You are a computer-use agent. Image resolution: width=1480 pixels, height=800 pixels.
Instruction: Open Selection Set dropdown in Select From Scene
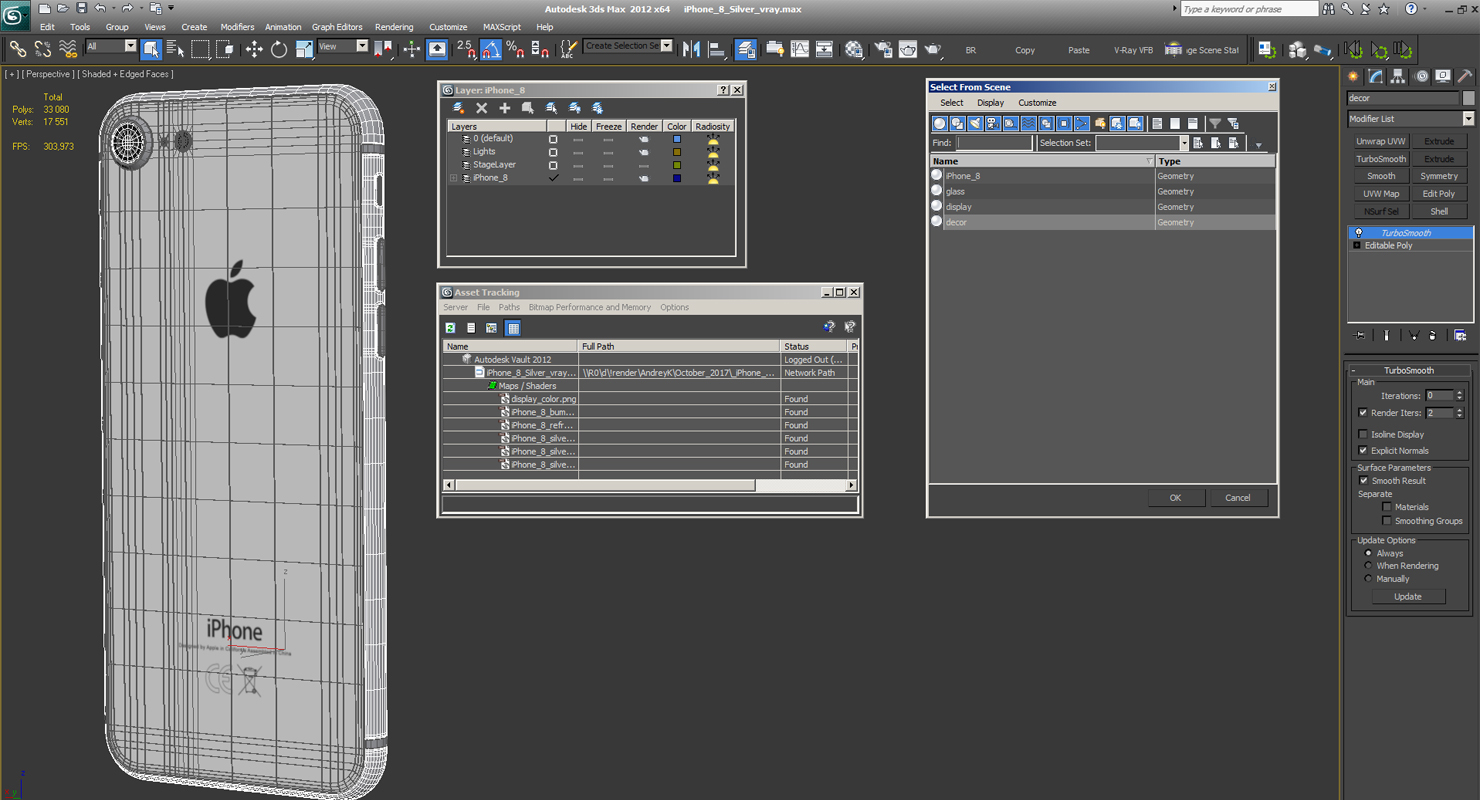[1184, 143]
